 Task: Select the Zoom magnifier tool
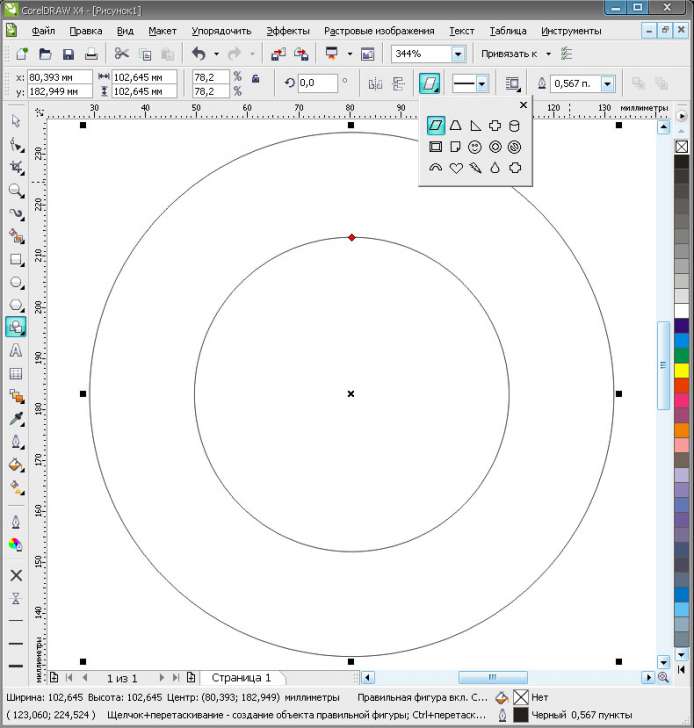point(16,191)
